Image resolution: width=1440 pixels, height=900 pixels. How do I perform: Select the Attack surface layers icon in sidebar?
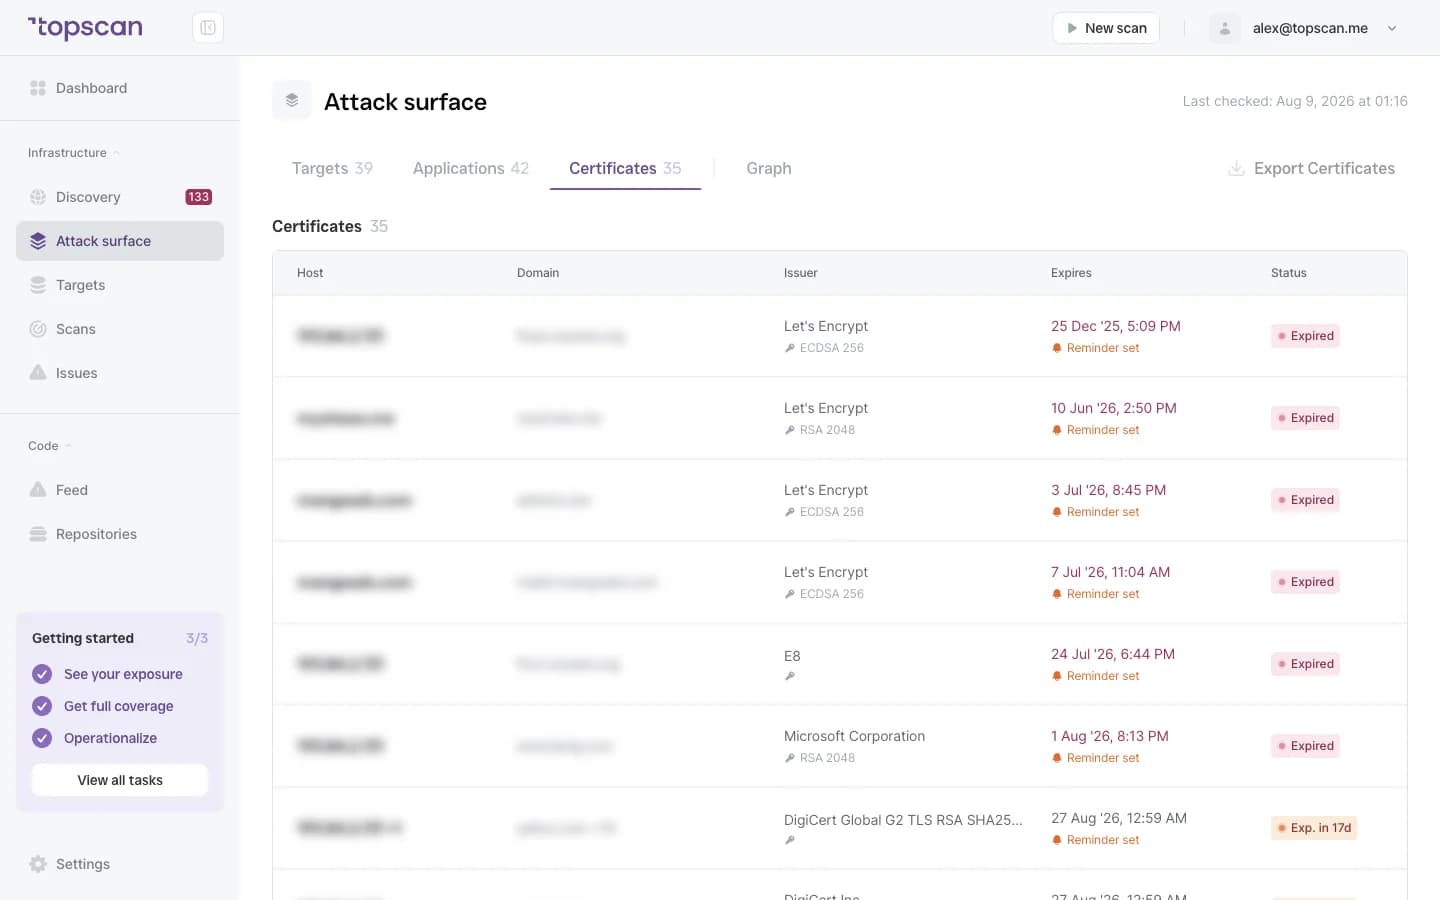click(38, 241)
